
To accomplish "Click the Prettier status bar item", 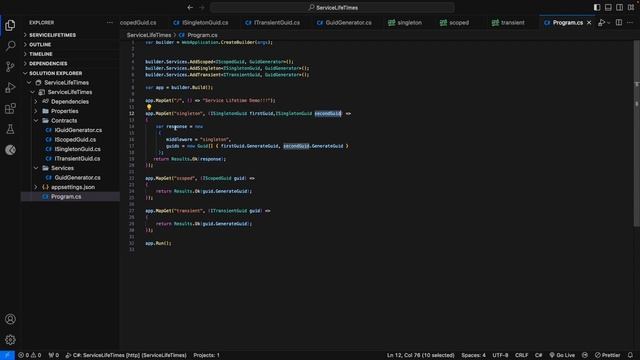I will pyautogui.click(x=607, y=355).
